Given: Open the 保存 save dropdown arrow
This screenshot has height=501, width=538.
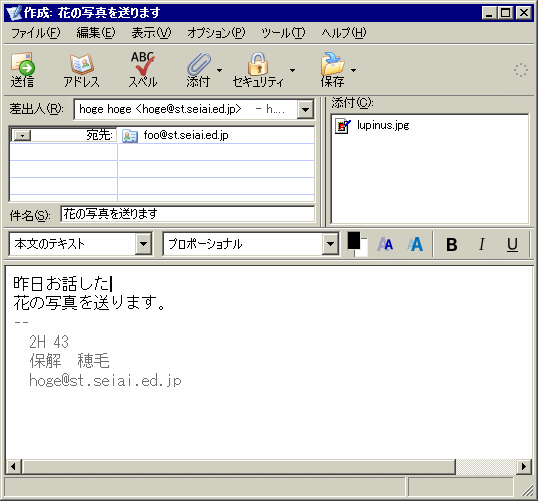Looking at the screenshot, I should (353, 70).
